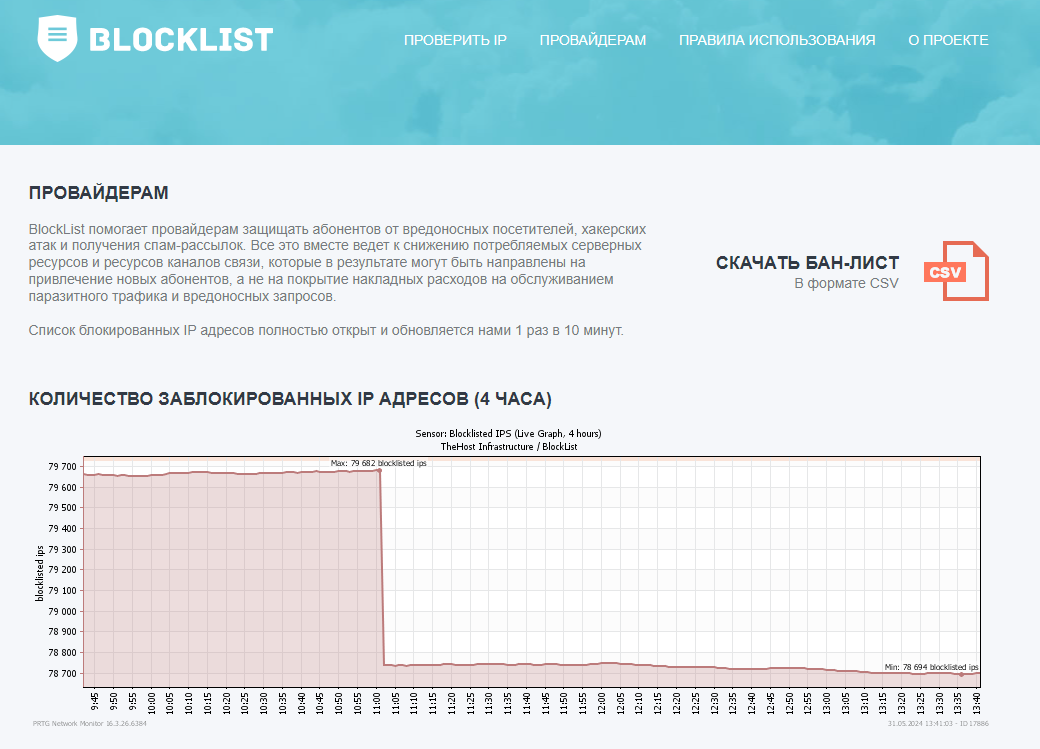This screenshot has height=749, width=1040.
Task: Click the 11:00 time axis label
Action: point(376,703)
